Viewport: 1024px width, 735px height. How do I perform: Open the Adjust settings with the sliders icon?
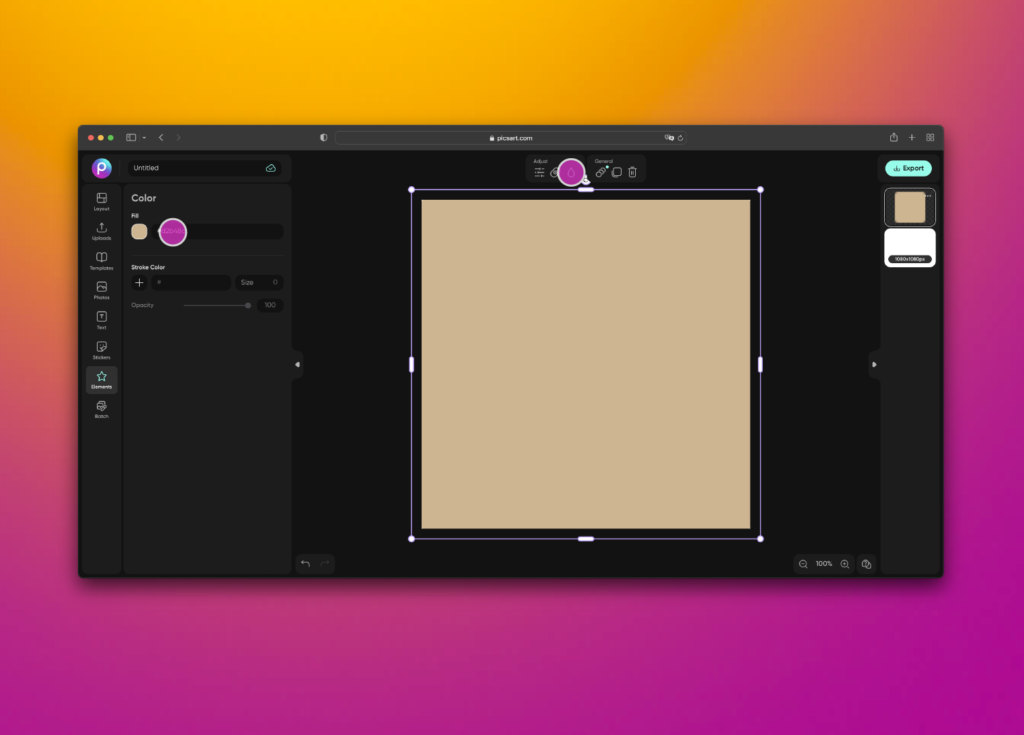coord(540,172)
